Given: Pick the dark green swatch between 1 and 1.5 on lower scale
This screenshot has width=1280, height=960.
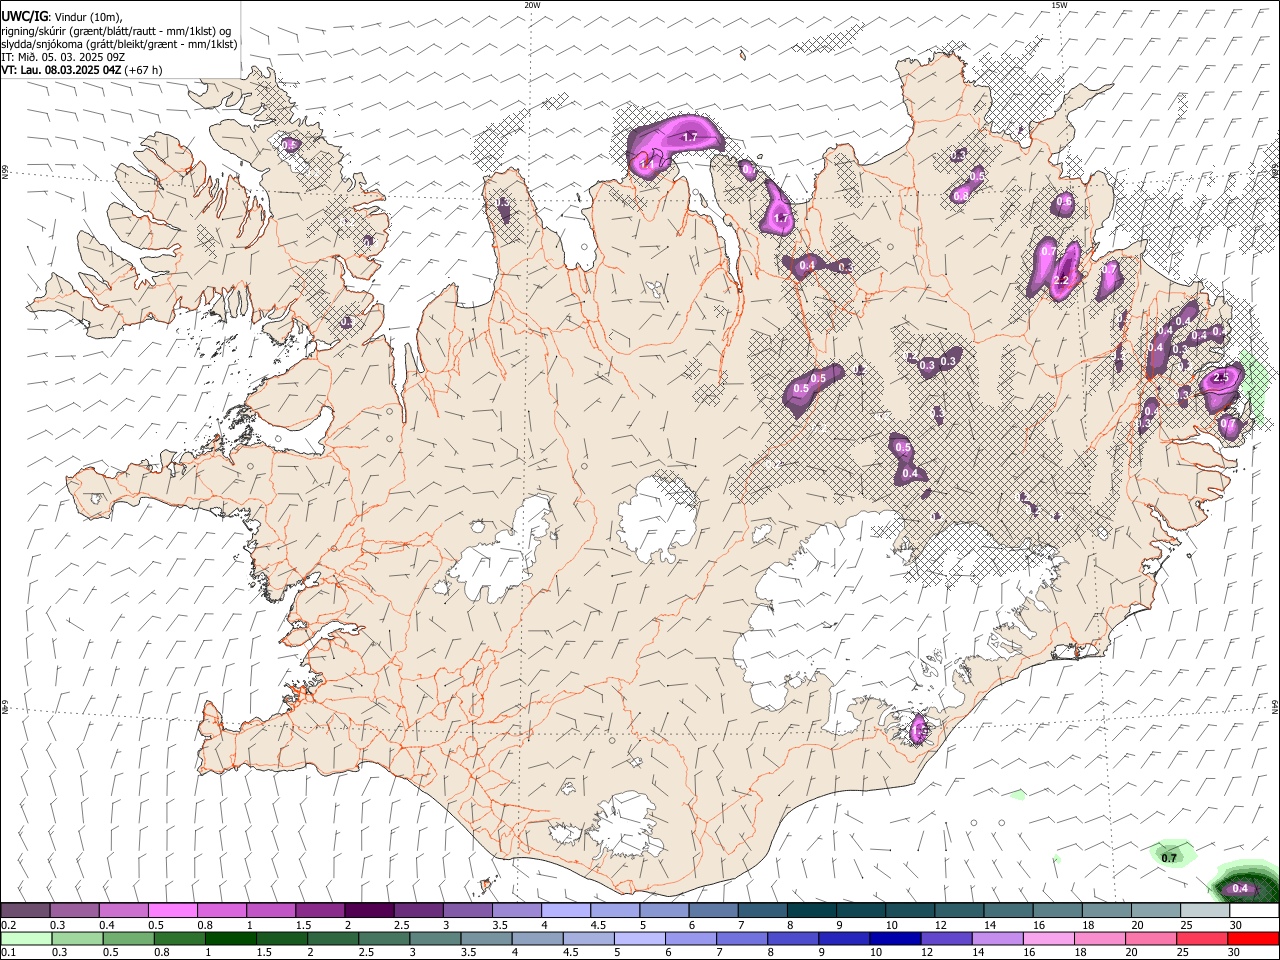Looking at the screenshot, I should tap(231, 939).
